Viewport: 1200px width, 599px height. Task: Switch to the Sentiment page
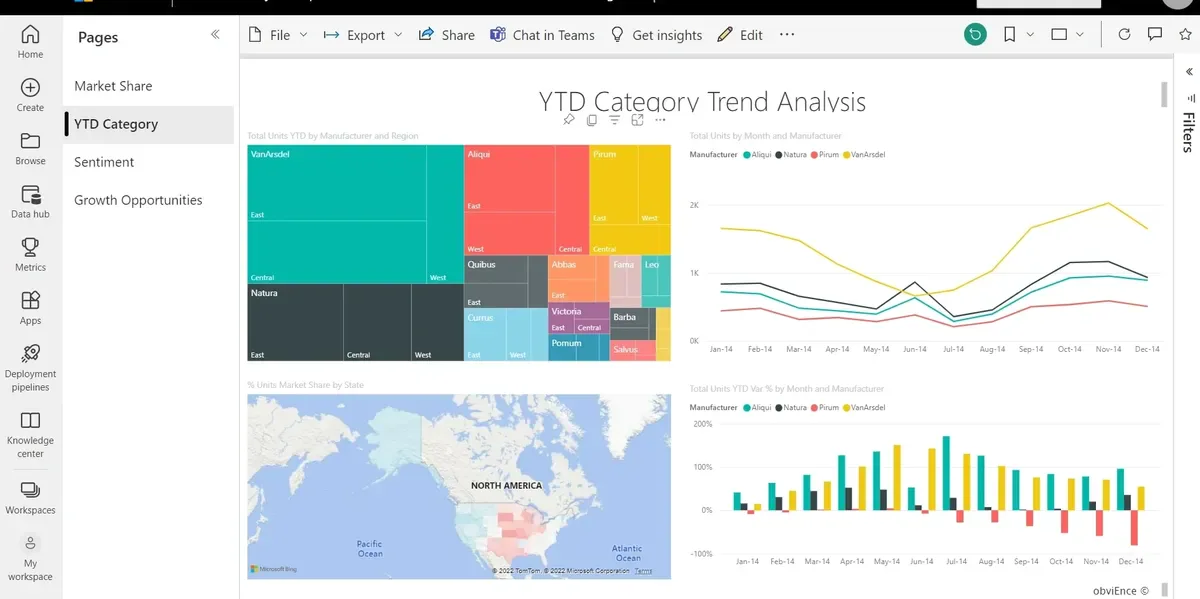pyautogui.click(x=104, y=162)
